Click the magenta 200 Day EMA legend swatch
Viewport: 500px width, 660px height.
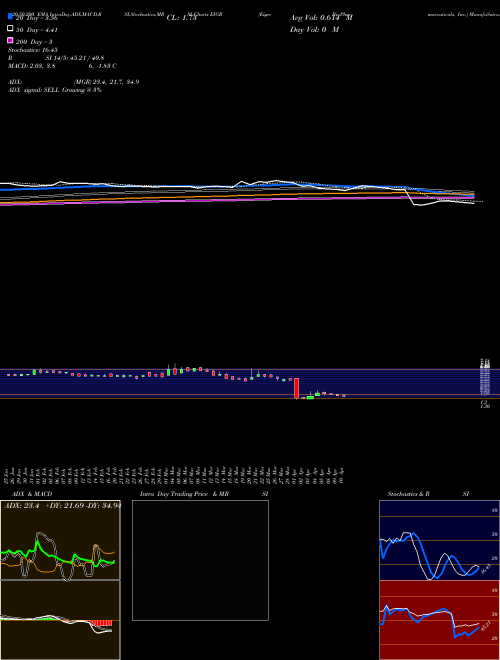(10, 40)
